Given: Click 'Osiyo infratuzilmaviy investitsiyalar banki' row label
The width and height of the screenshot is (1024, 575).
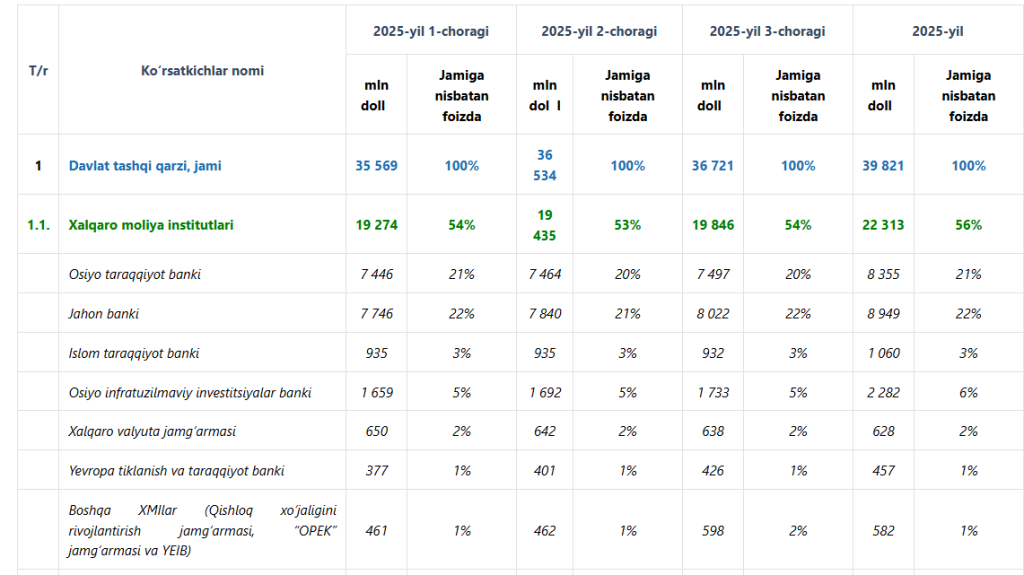Looking at the screenshot, I should coord(190,393).
